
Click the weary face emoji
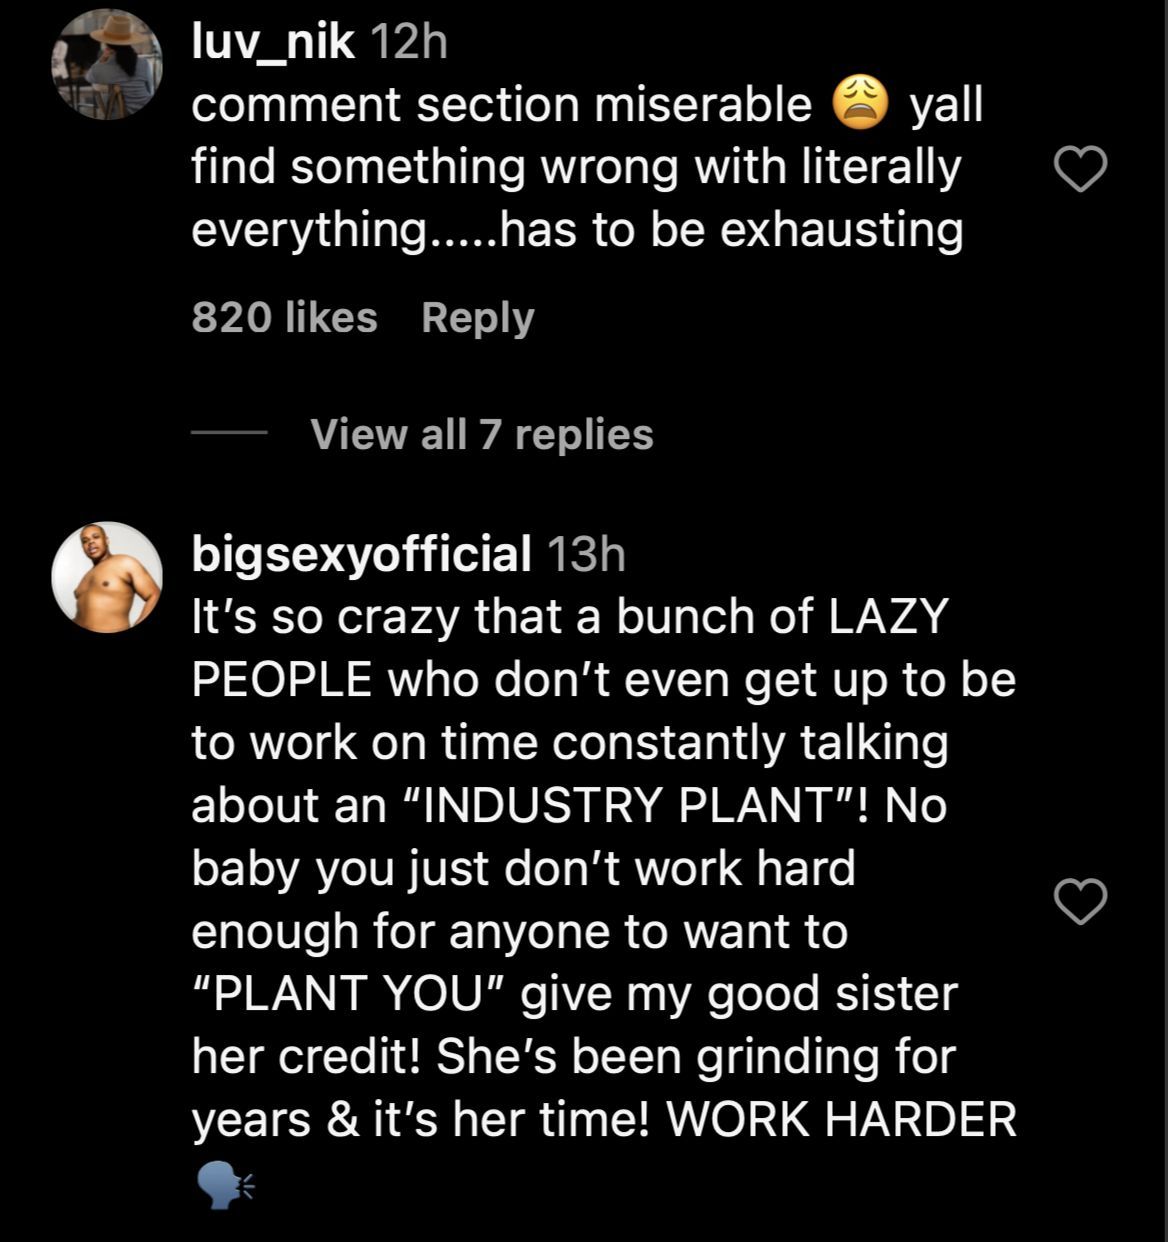pyautogui.click(x=861, y=105)
